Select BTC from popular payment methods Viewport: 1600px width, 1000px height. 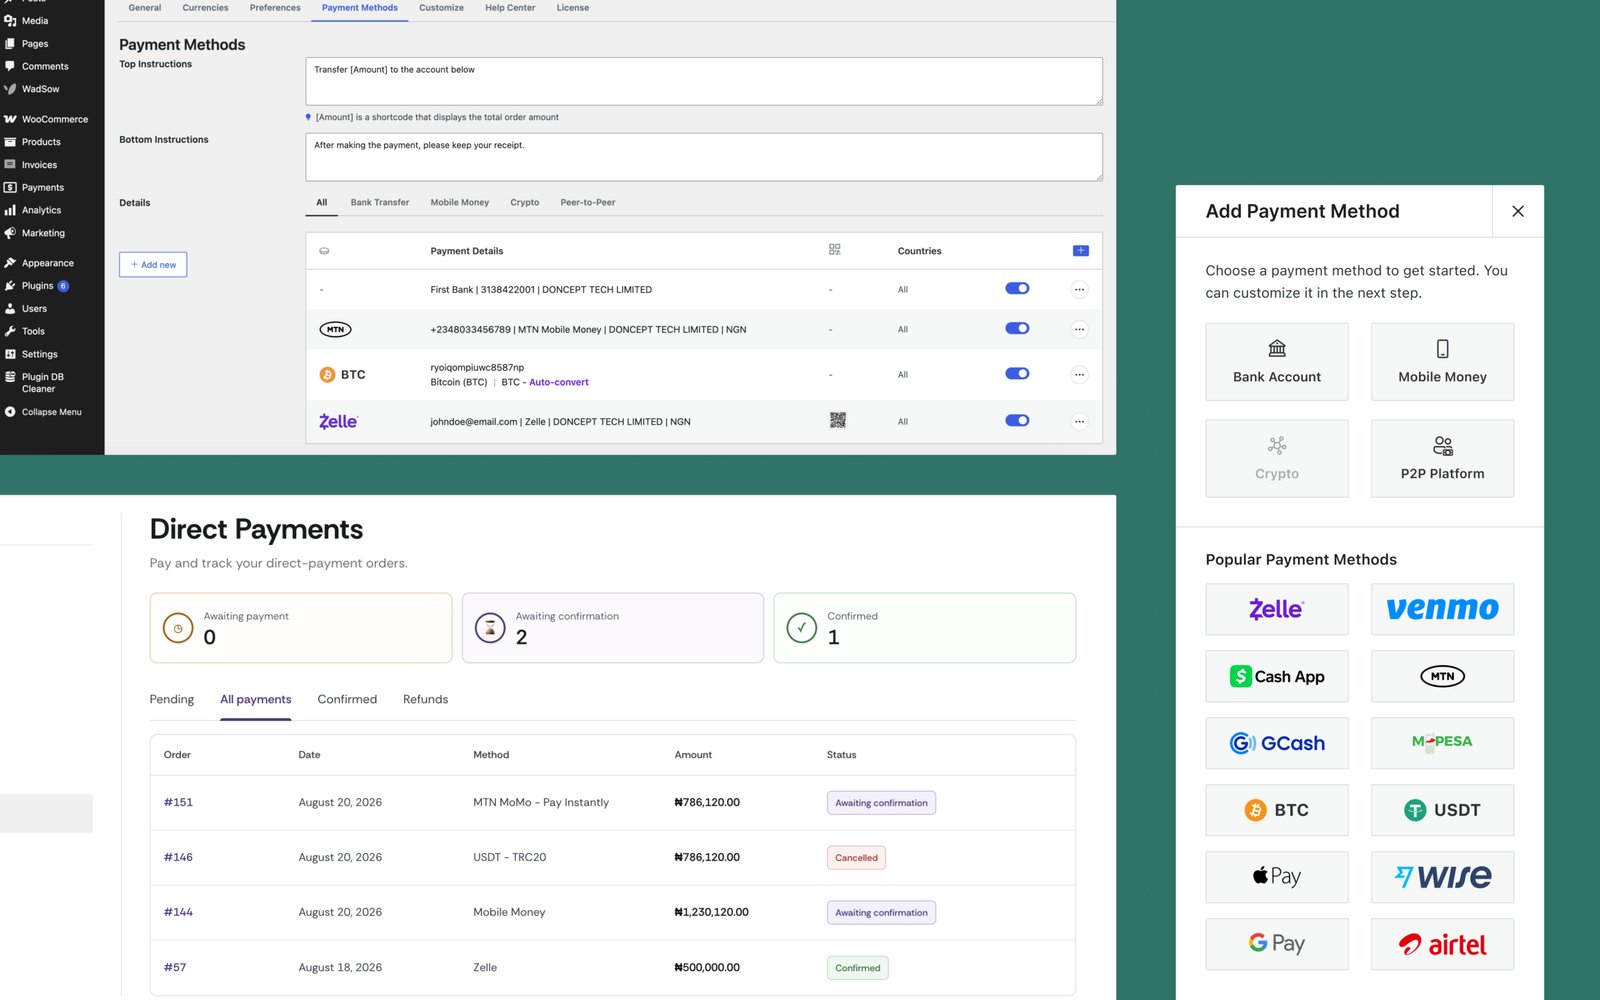(1277, 810)
